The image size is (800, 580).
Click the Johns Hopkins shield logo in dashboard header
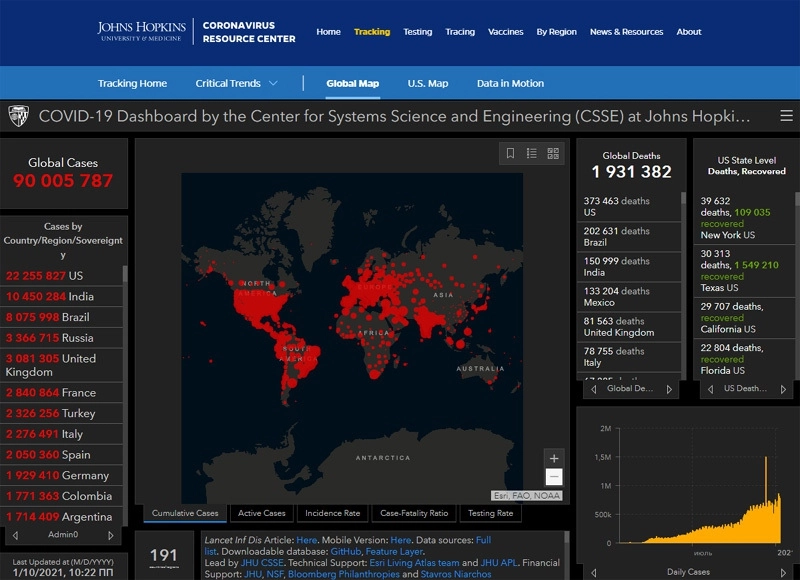(x=18, y=116)
